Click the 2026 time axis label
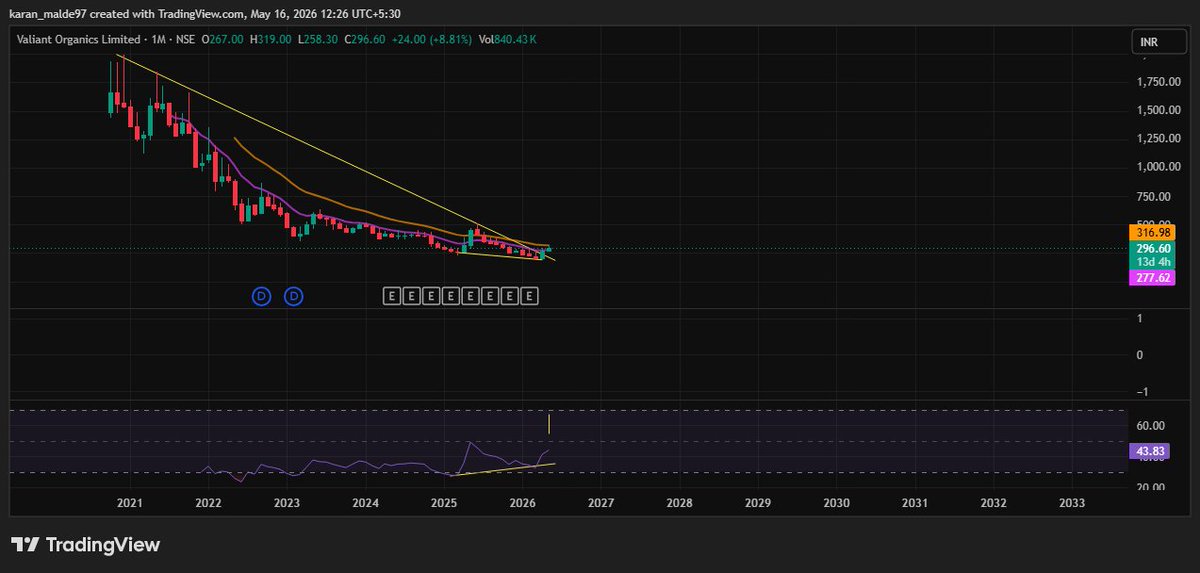The height and width of the screenshot is (573, 1200). click(x=522, y=502)
